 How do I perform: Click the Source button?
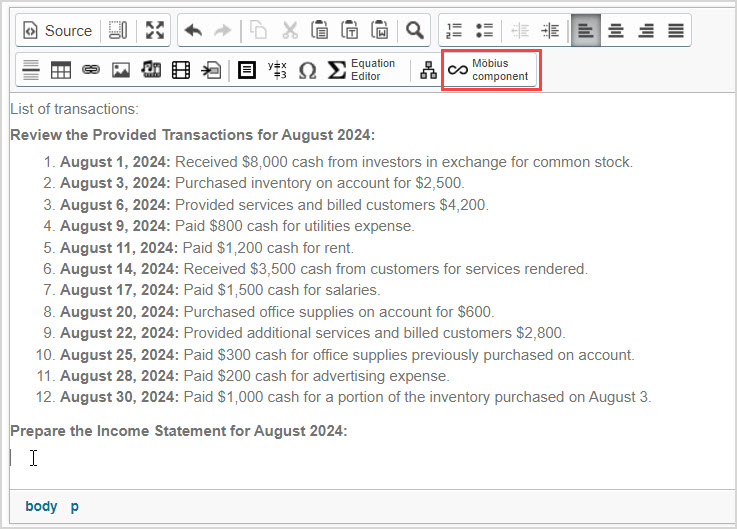coord(58,31)
